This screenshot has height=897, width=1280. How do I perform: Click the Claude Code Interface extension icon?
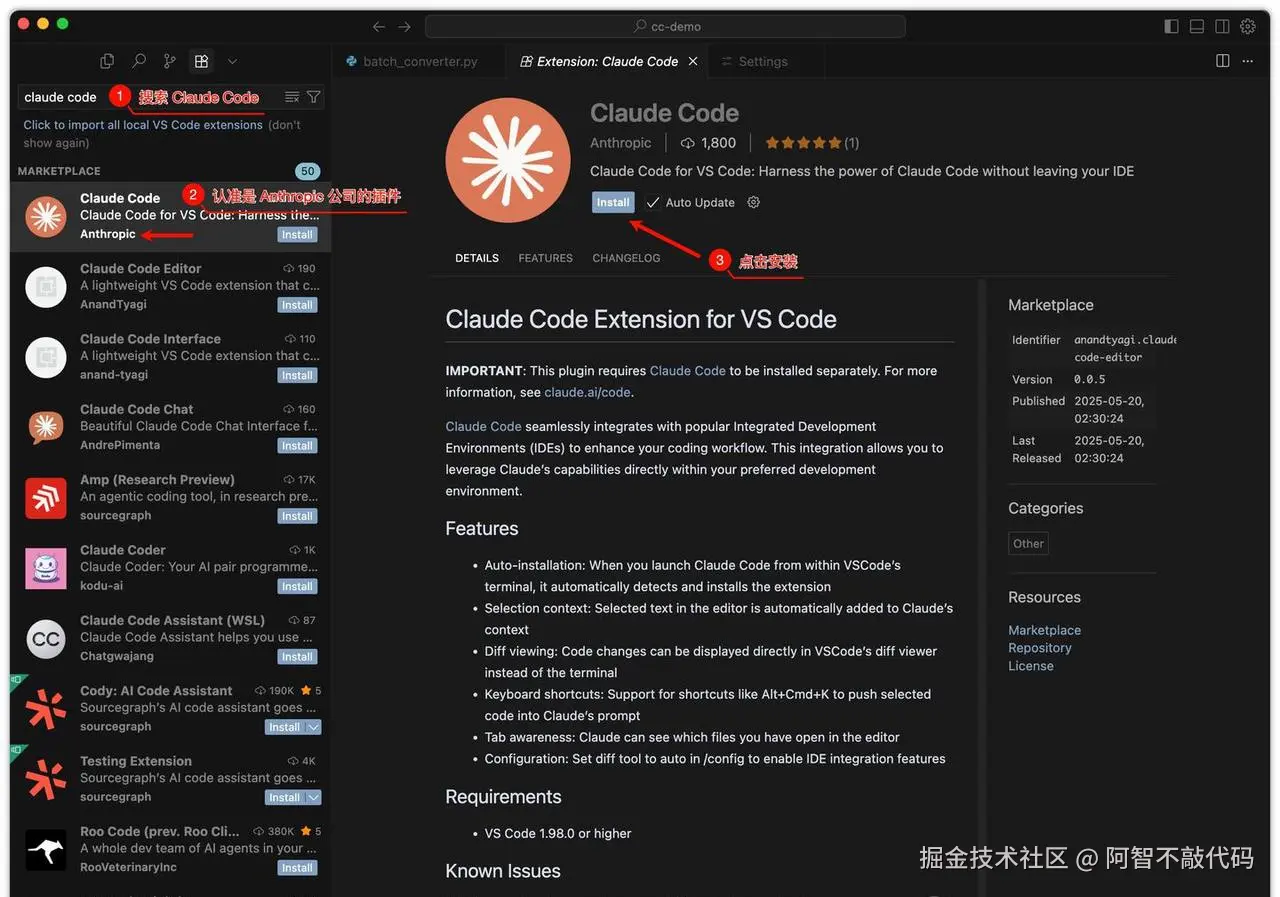click(x=46, y=357)
